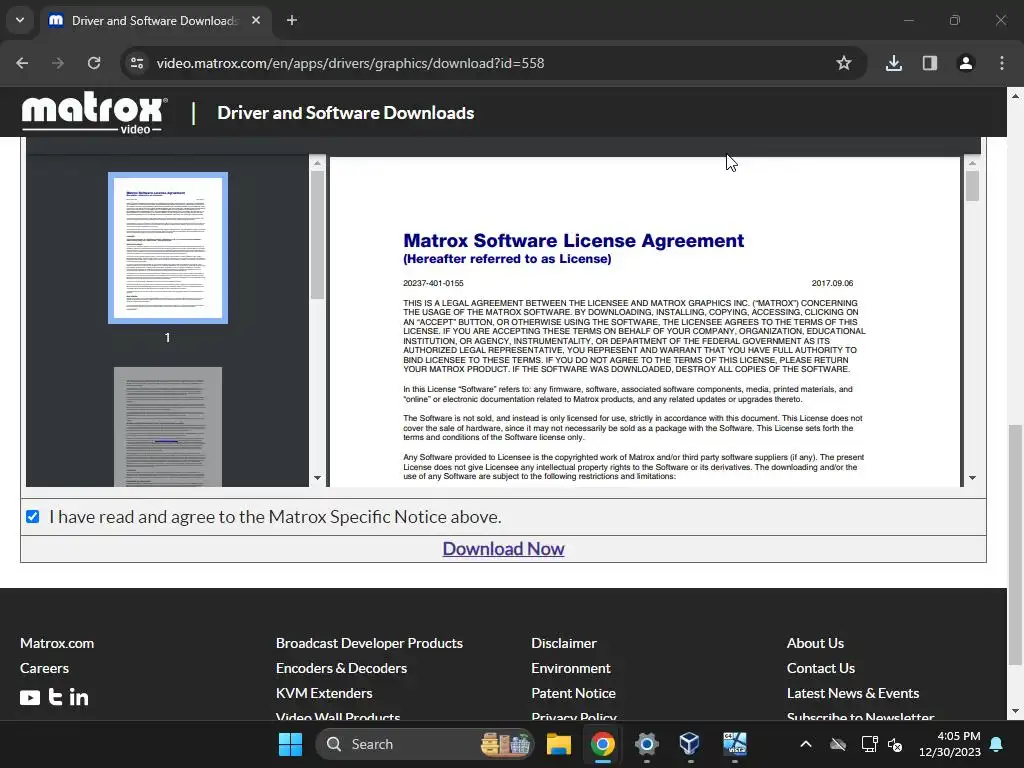Viewport: 1024px width, 768px height.
Task: Uncheck the agree to Matrox Notice checkbox
Action: pyautogui.click(x=33, y=517)
